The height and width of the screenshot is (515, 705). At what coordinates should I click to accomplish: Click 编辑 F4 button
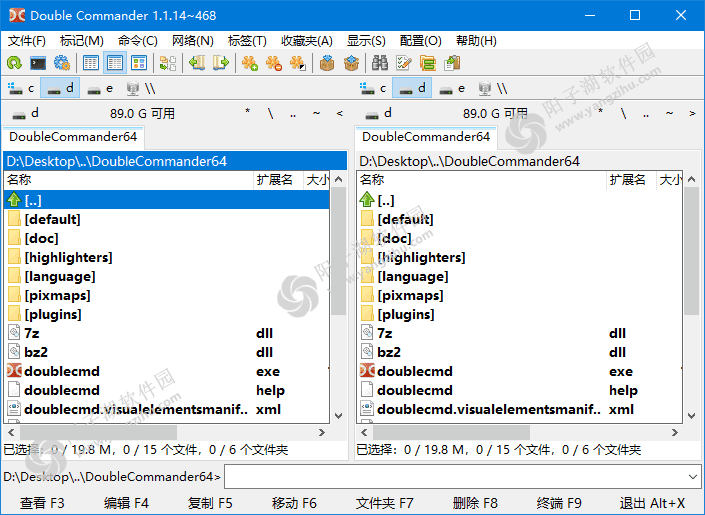(126, 503)
